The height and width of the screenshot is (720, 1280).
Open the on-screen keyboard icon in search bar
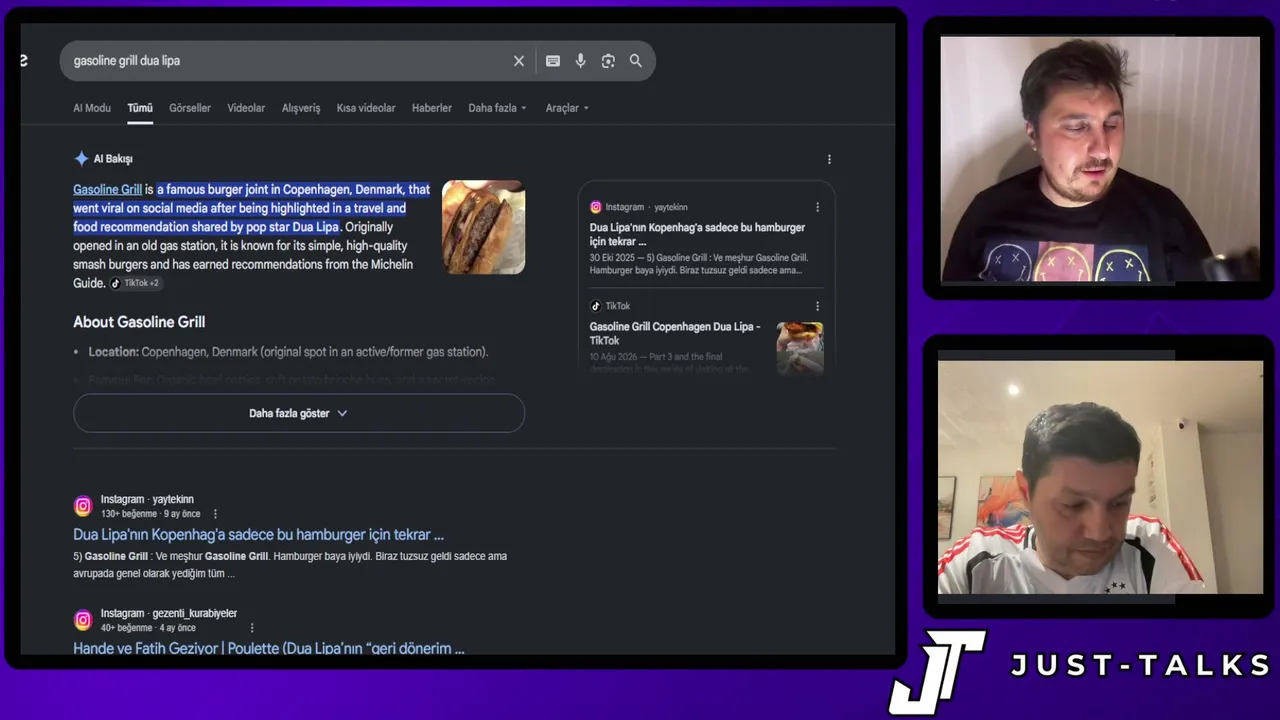553,61
